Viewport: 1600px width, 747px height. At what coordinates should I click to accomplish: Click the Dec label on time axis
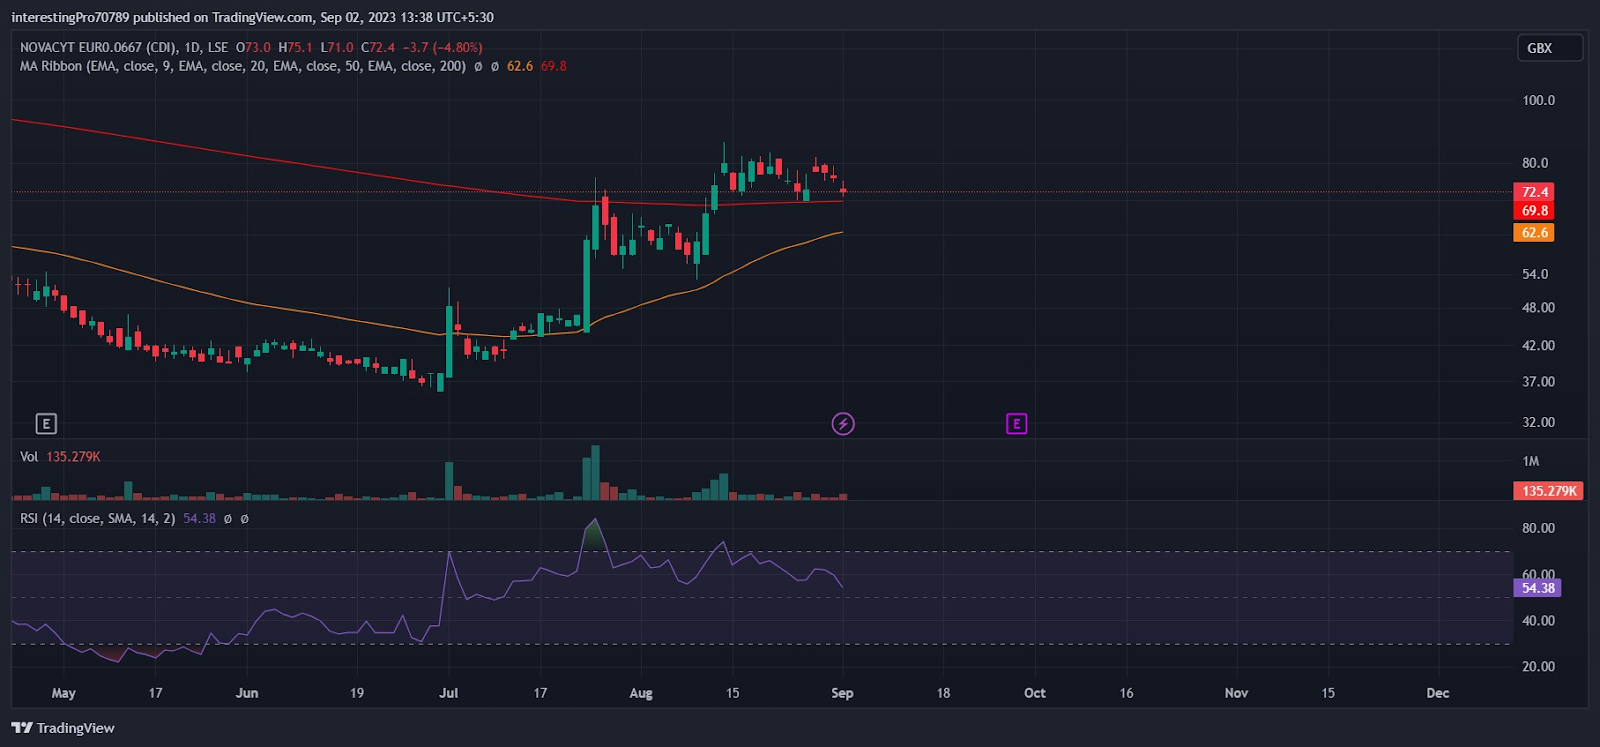(x=1437, y=693)
